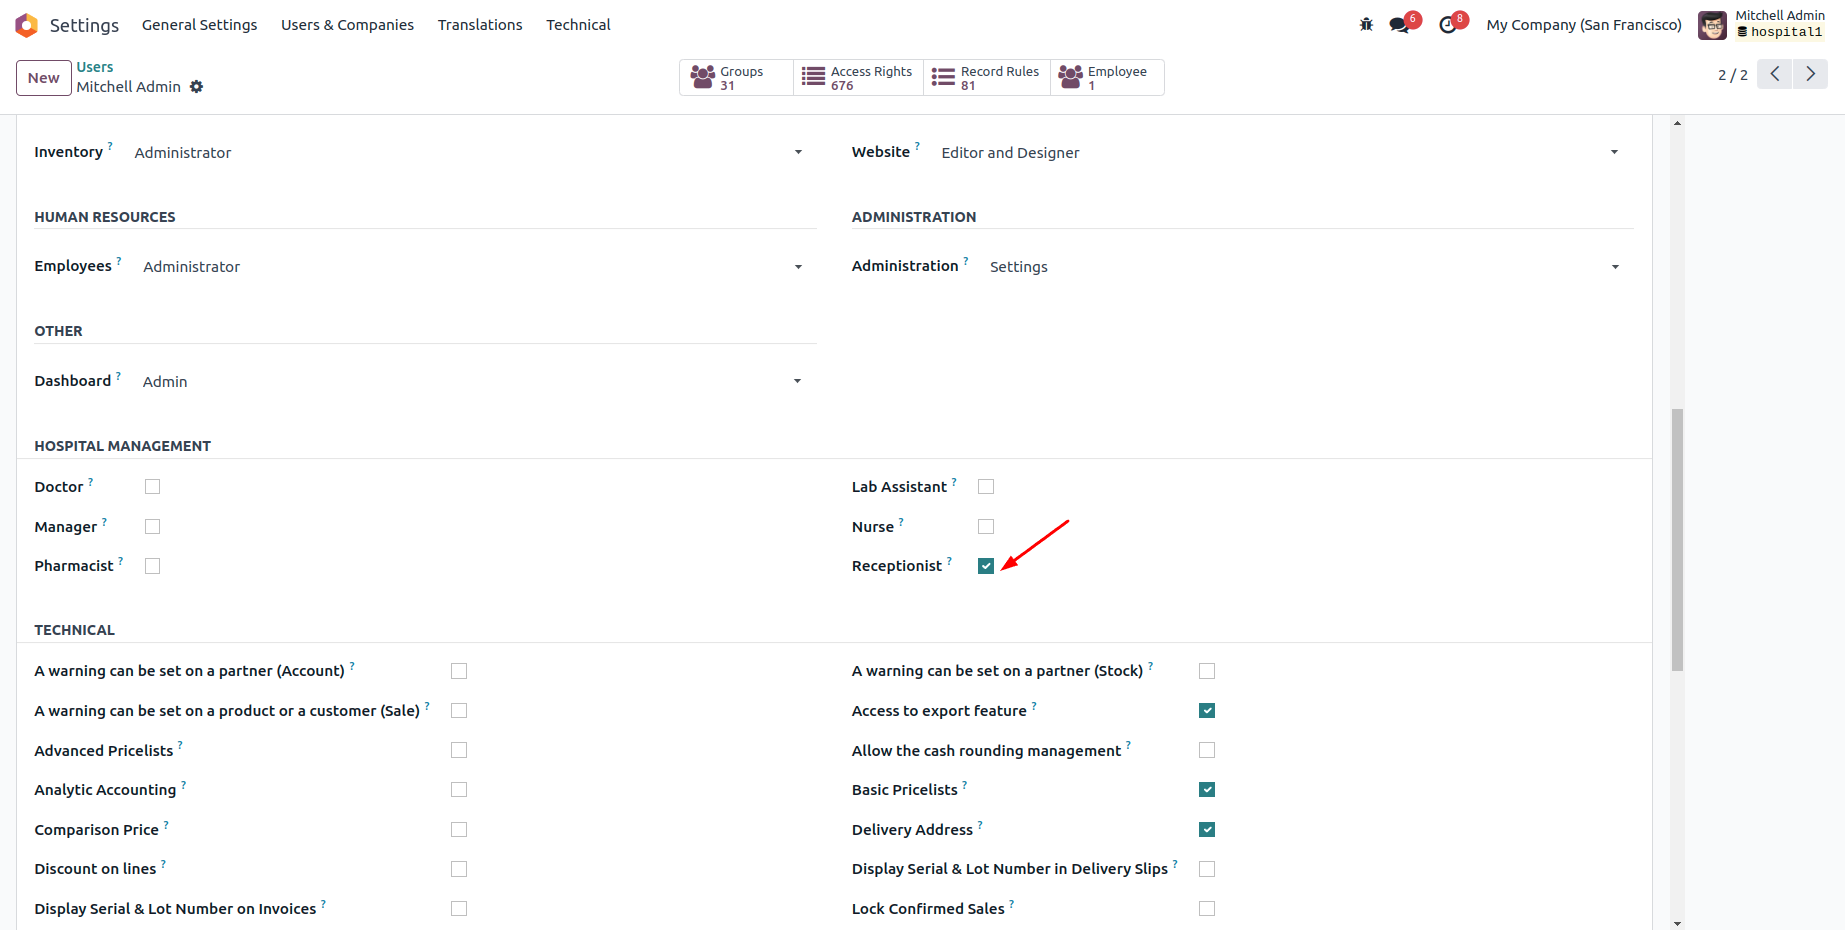
Task: Tick the Lab Assistant checkbox
Action: [986, 487]
